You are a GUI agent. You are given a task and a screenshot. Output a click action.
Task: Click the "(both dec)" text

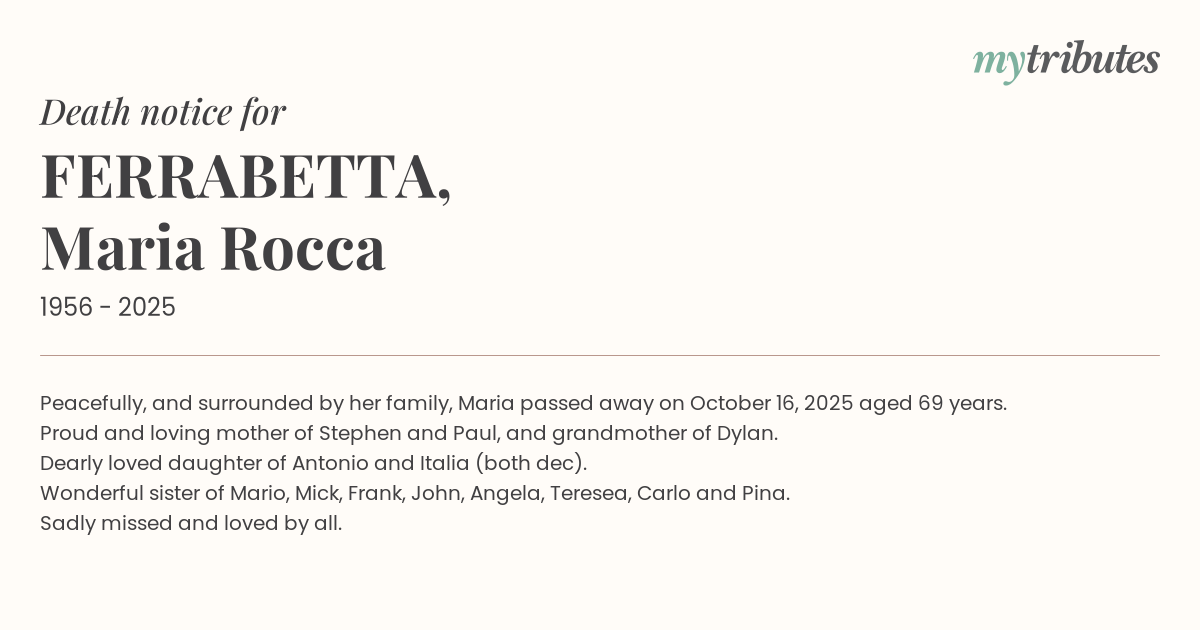530,463
